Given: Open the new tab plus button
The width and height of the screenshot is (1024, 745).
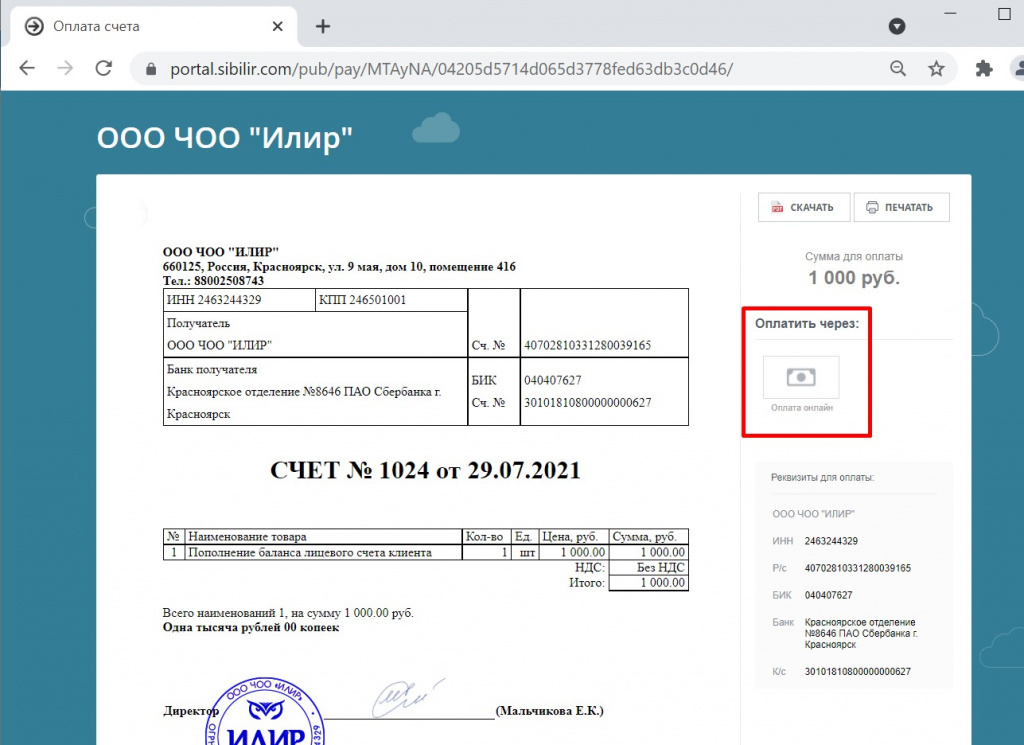Looking at the screenshot, I should [x=323, y=26].
